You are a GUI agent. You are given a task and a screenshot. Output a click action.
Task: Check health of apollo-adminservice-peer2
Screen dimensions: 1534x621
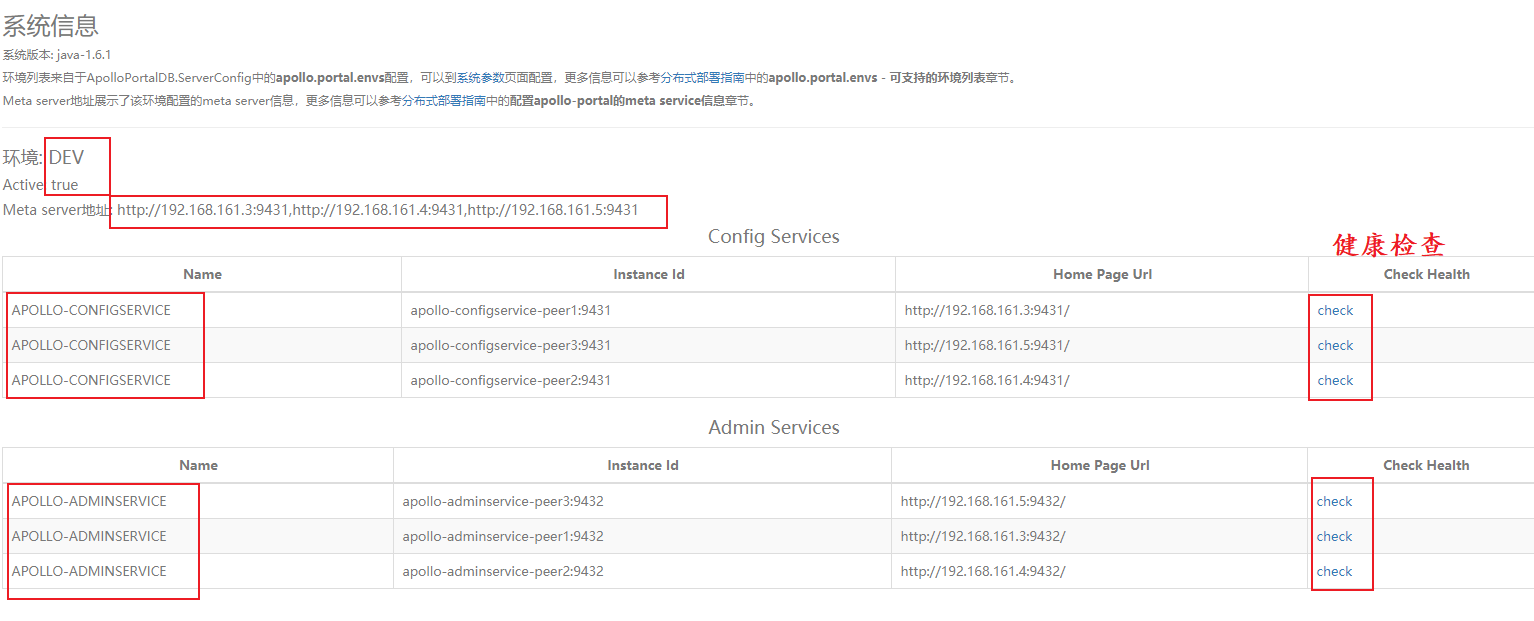1334,571
